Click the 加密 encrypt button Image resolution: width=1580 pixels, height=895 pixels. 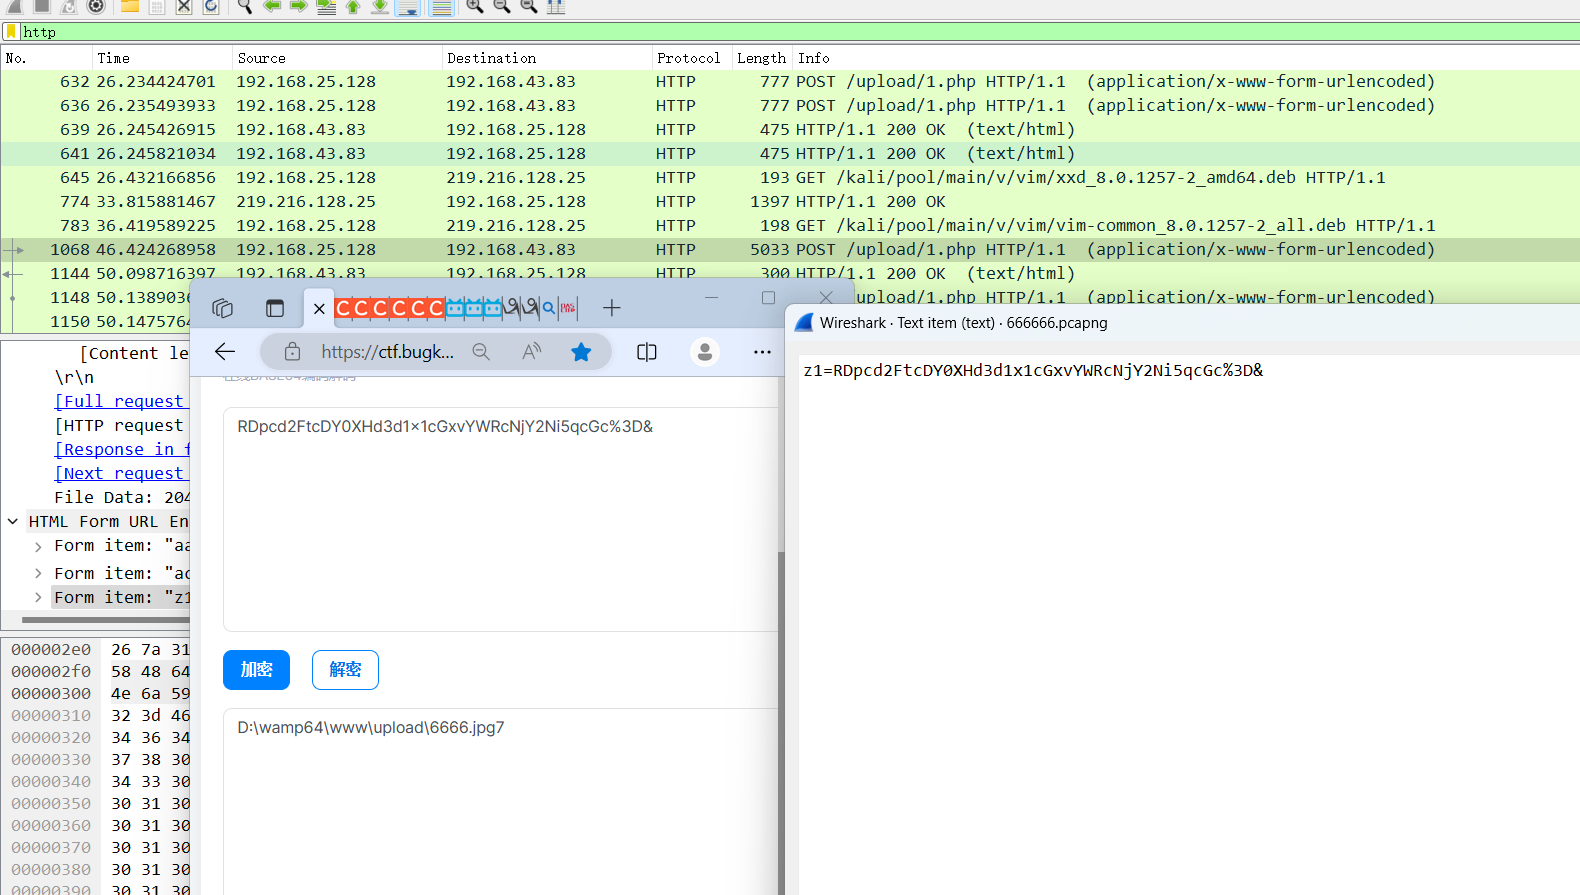[256, 670]
